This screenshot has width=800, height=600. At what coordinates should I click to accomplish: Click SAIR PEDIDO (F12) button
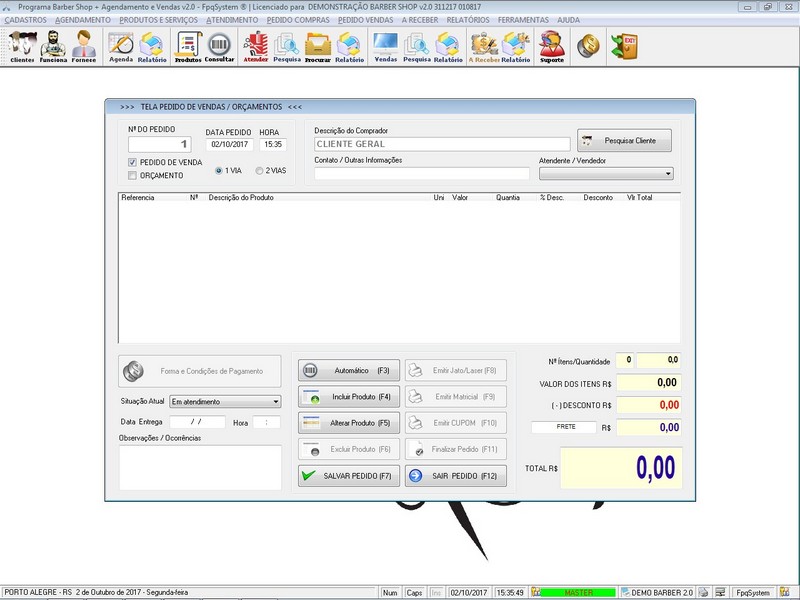coord(456,476)
